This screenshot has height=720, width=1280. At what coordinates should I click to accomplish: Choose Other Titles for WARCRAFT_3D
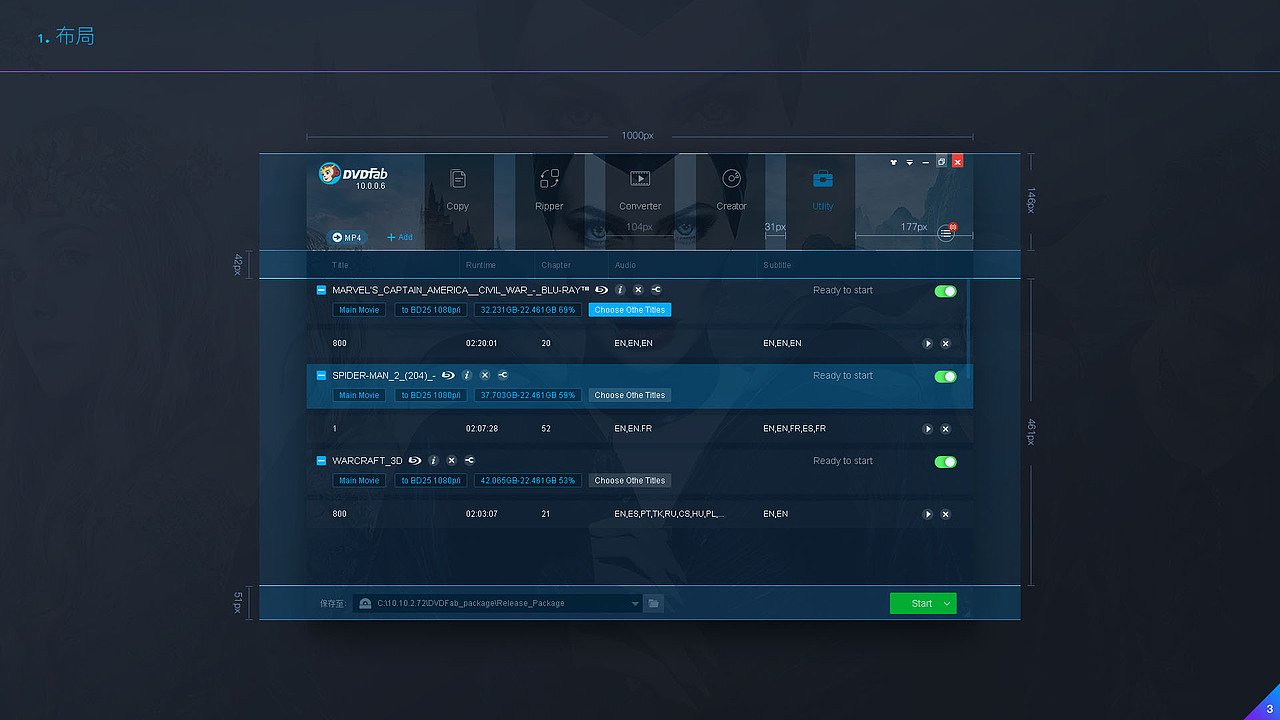pos(630,481)
